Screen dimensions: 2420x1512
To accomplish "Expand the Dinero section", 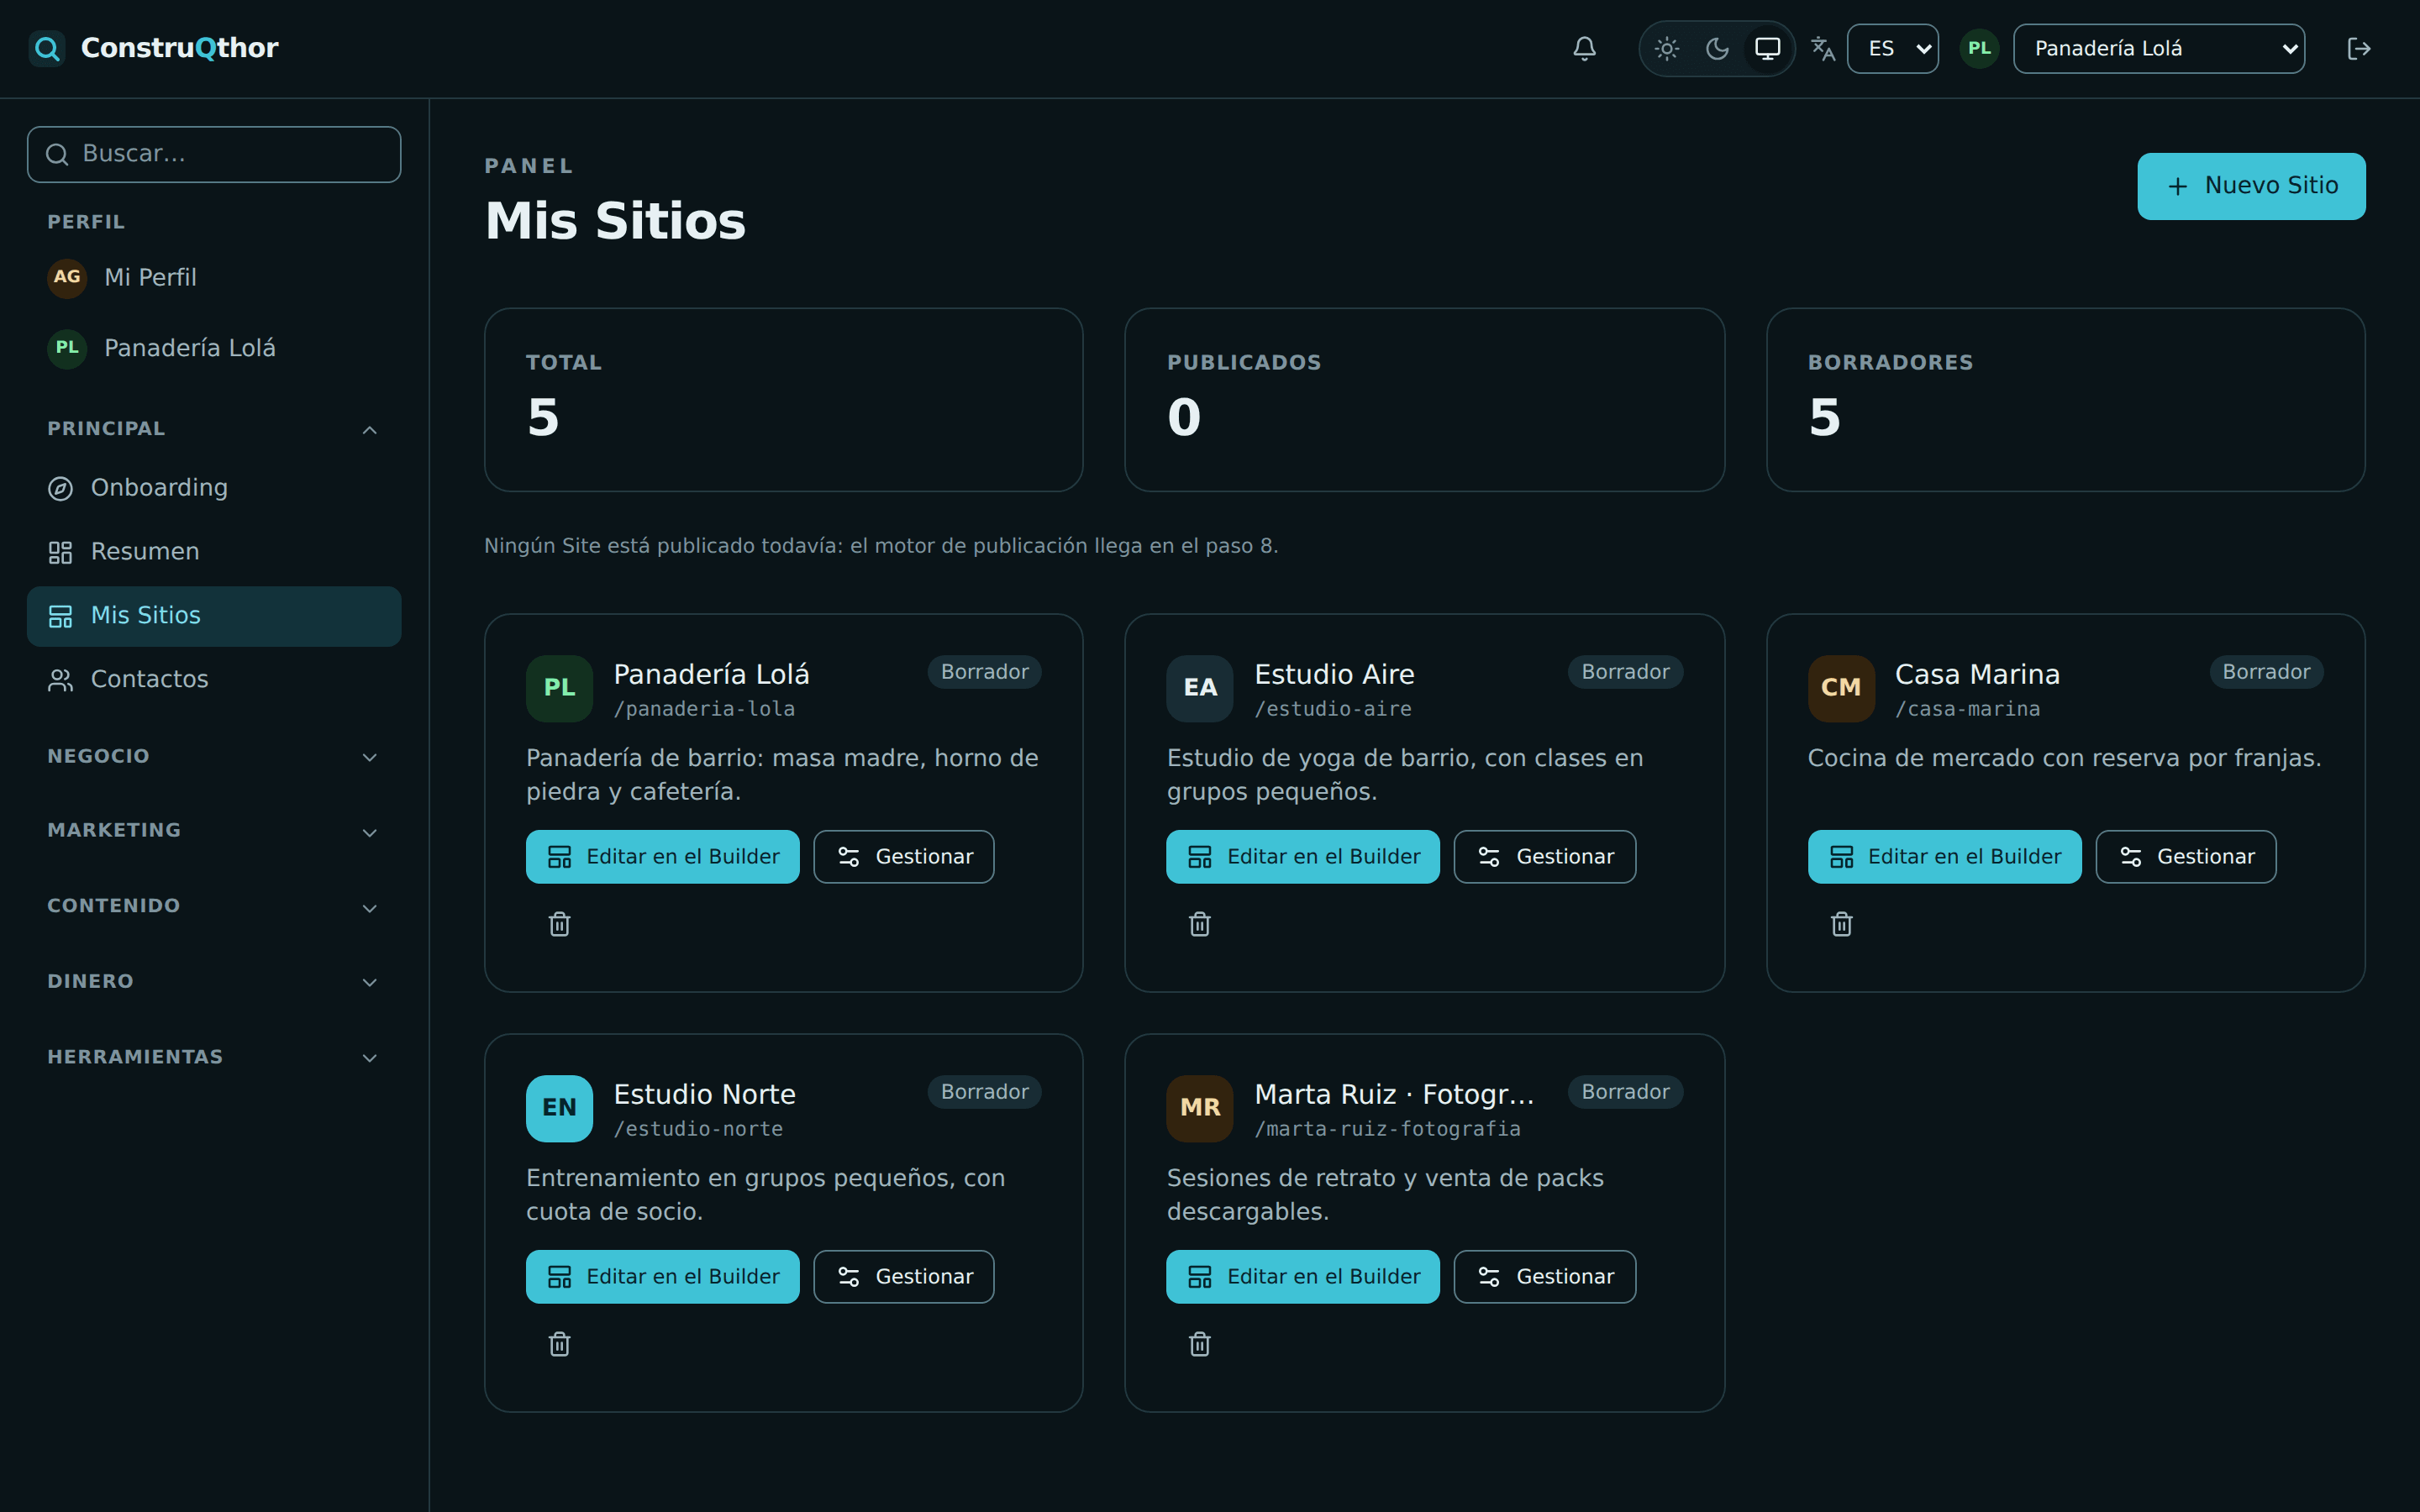I will (x=214, y=982).
